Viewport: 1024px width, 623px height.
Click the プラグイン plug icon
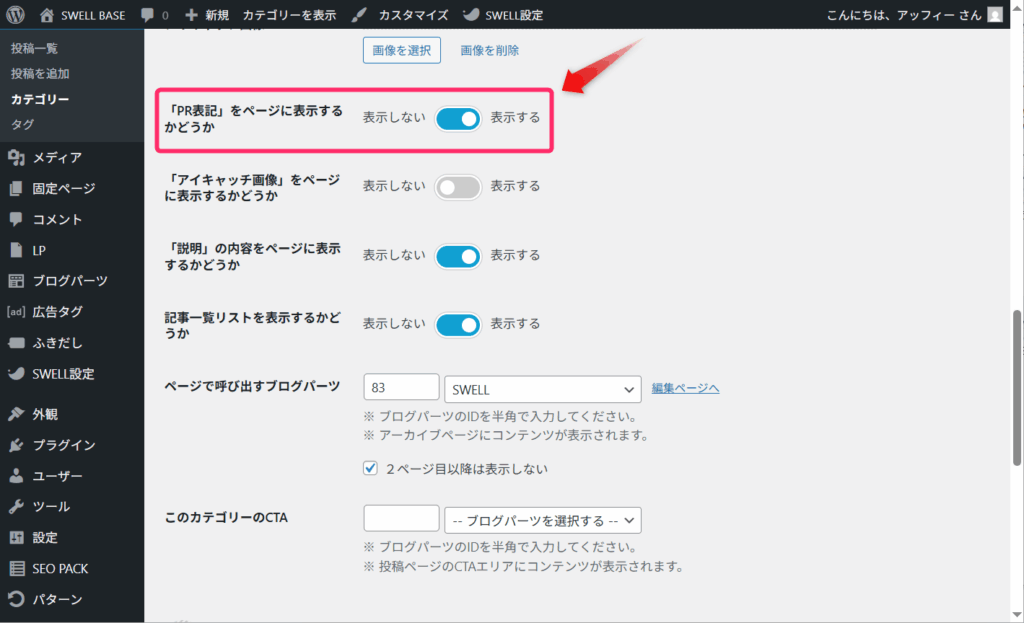pyautogui.click(x=16, y=445)
